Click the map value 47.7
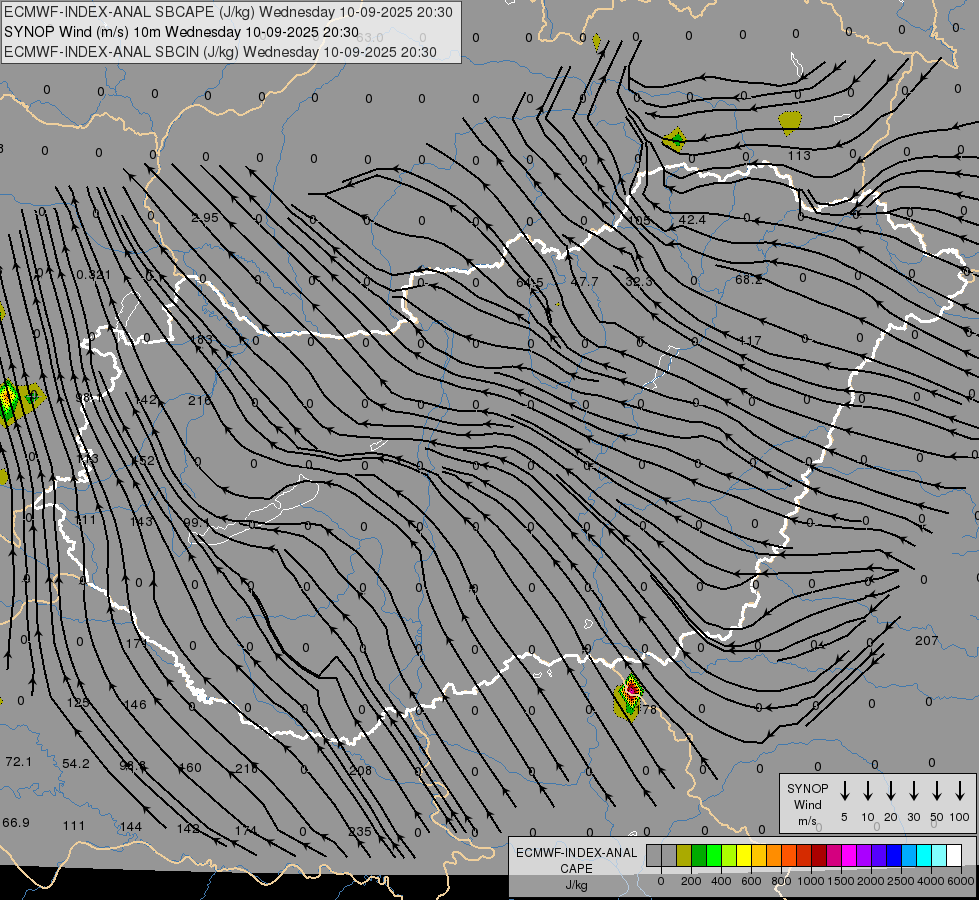The width and height of the screenshot is (979, 900). (584, 282)
